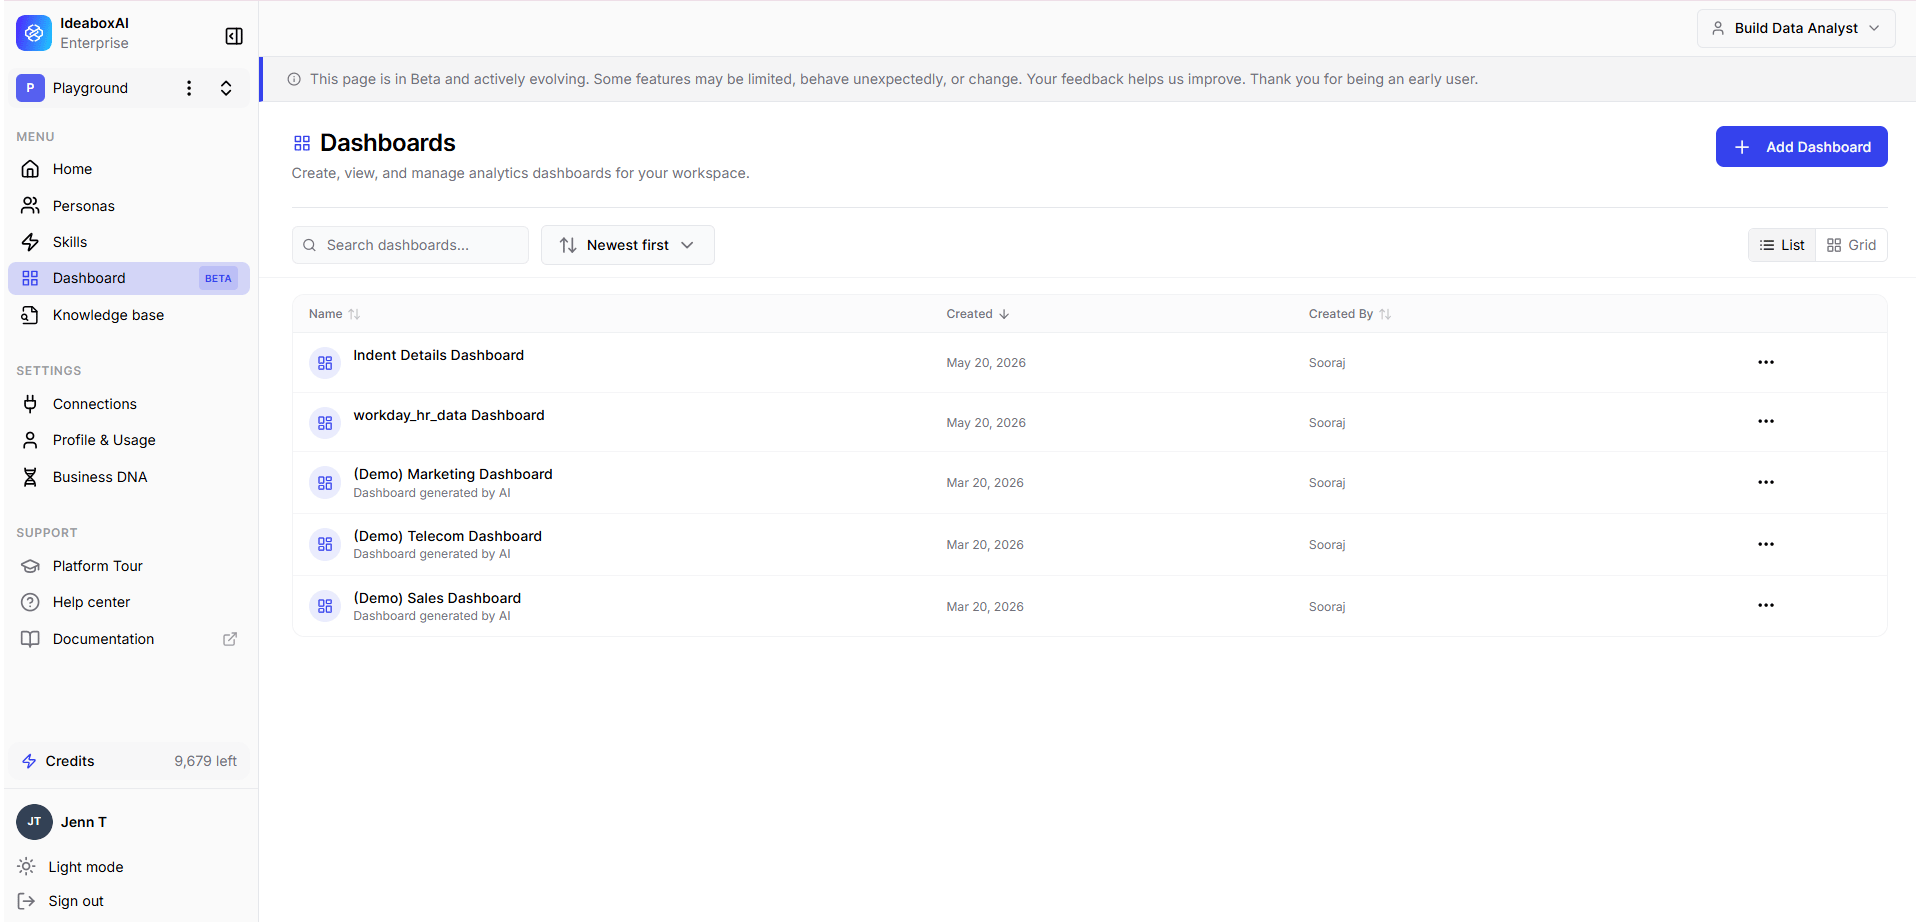Open (Demo) Marketing Dashboard
Screen dimensions: 1920x922
[x=453, y=474]
